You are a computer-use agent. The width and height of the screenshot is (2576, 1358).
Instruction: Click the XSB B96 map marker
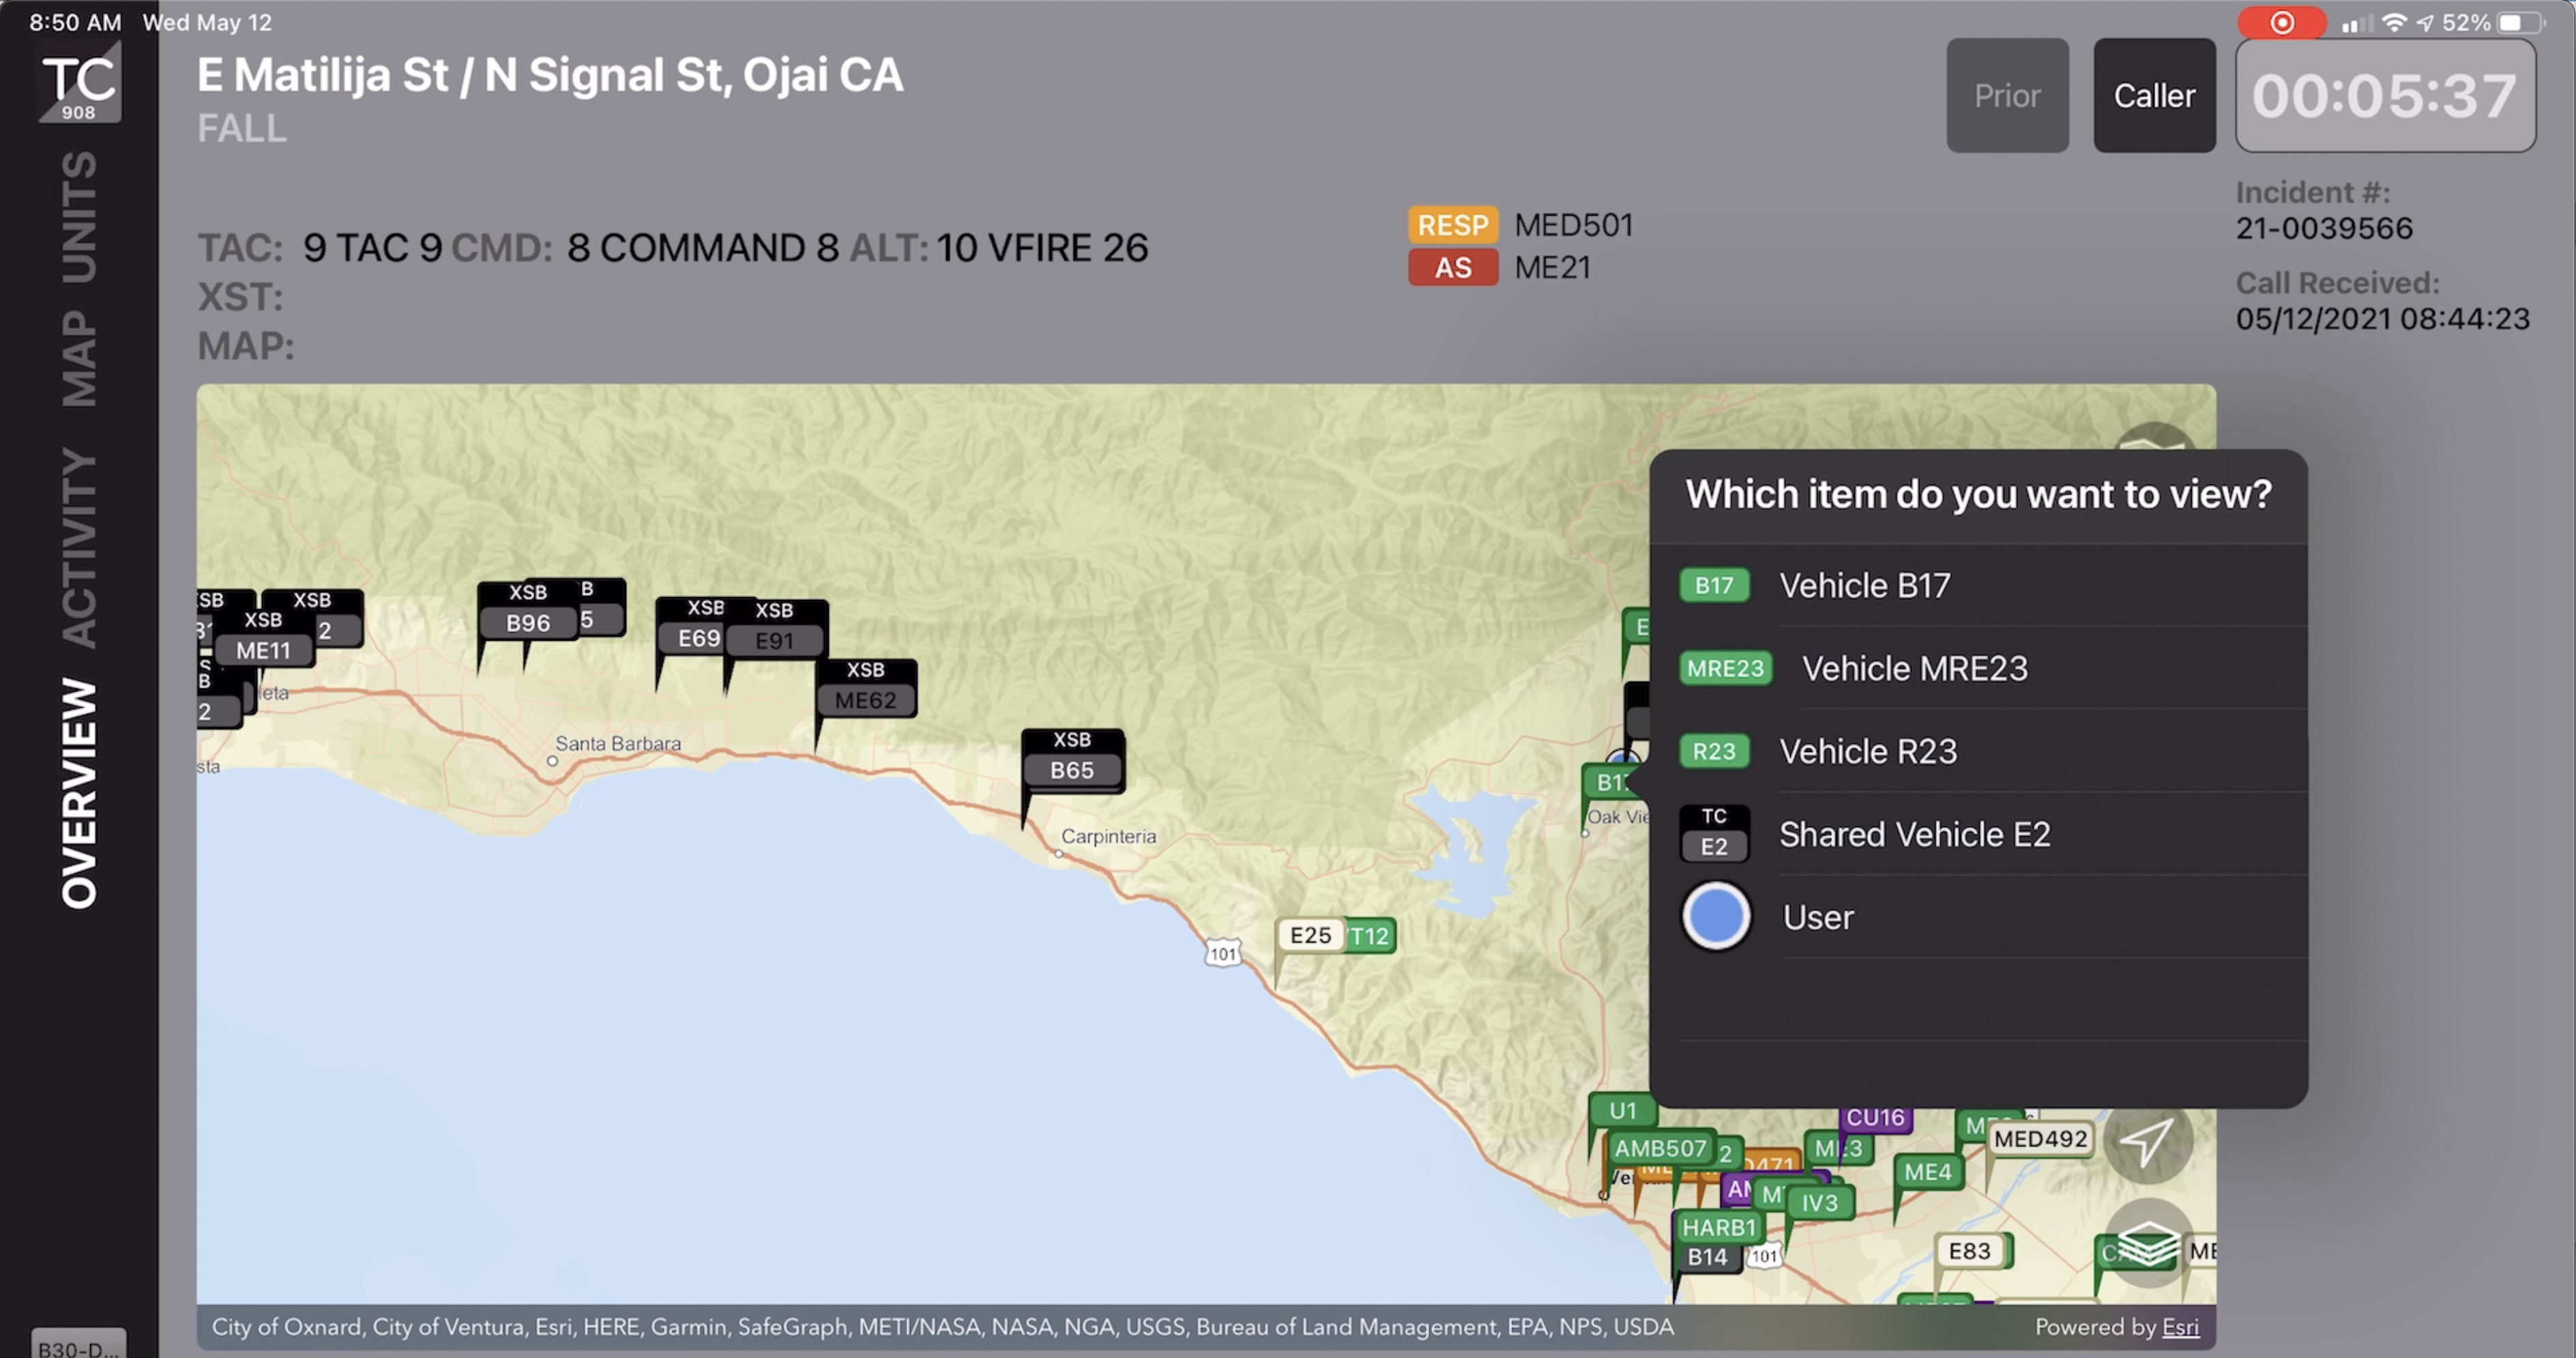527,622
